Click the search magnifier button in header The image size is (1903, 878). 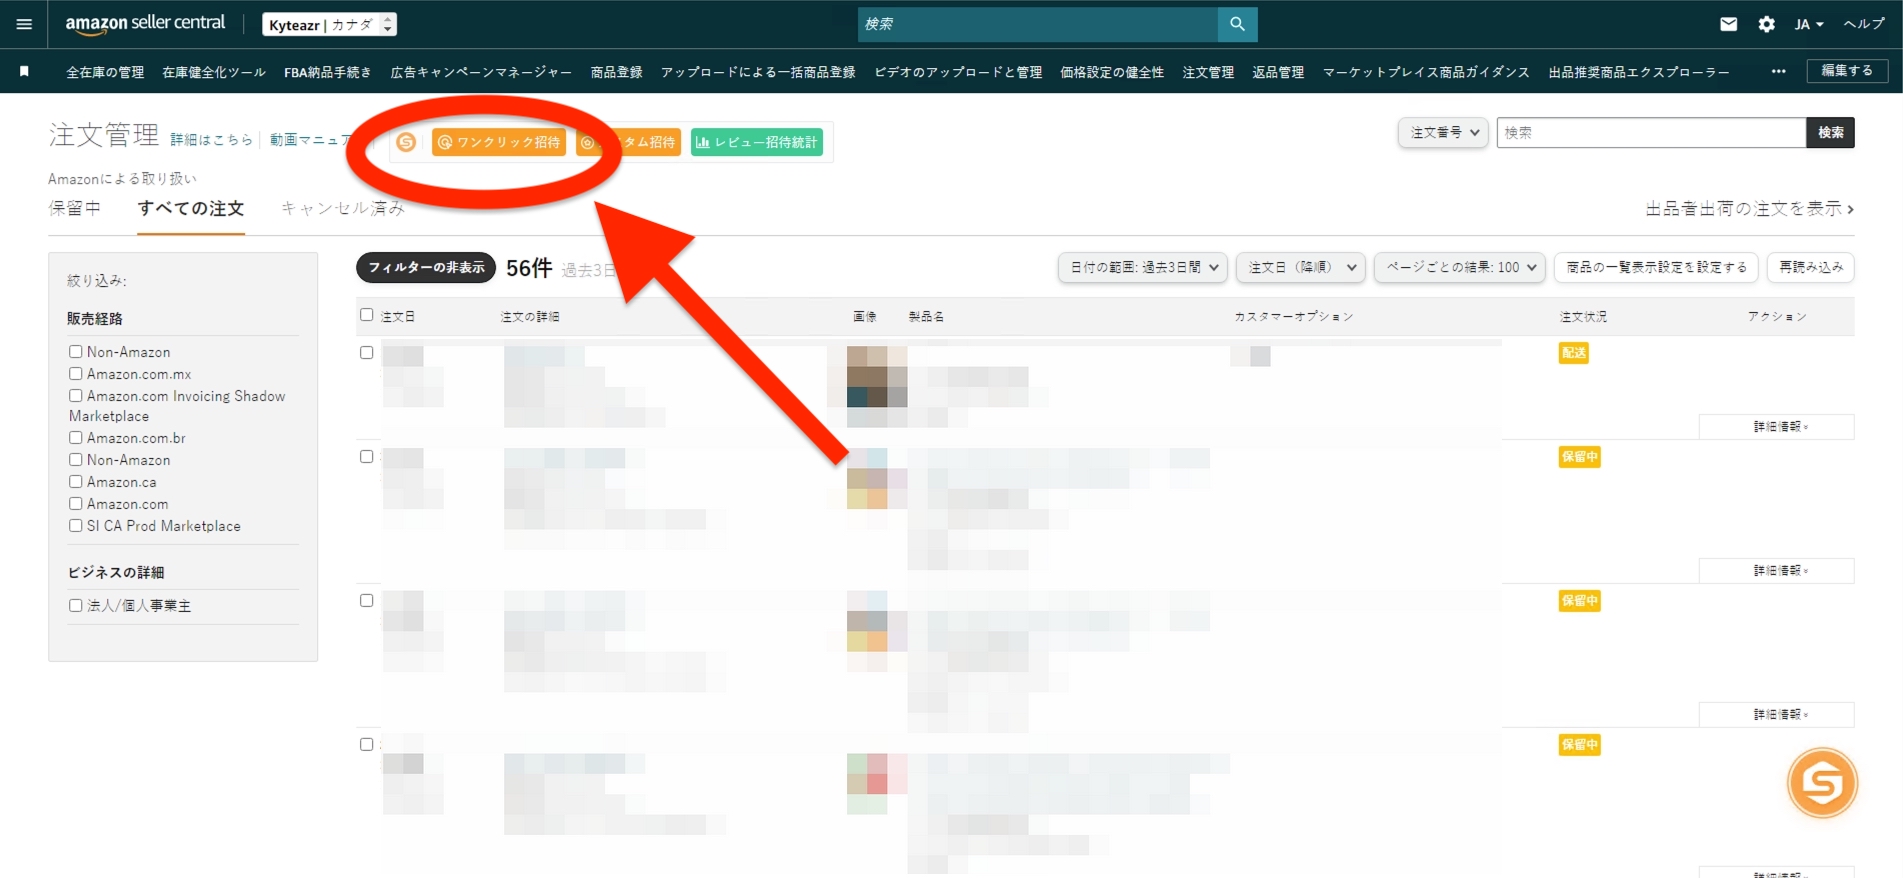tap(1237, 24)
